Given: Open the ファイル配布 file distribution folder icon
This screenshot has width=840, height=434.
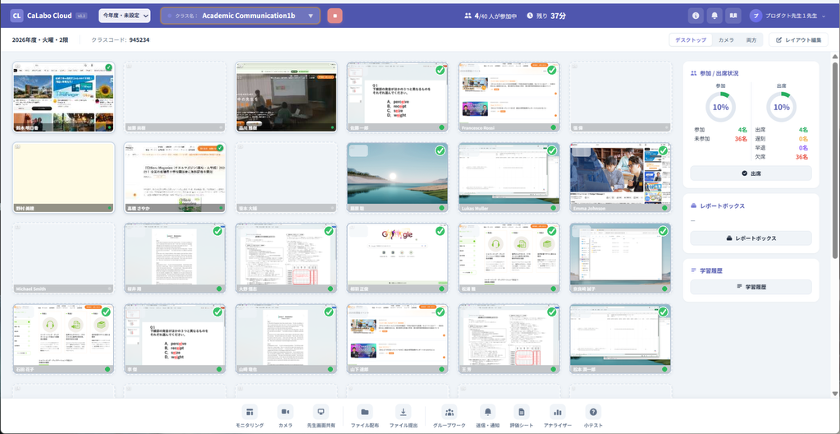Looking at the screenshot, I should click(364, 412).
